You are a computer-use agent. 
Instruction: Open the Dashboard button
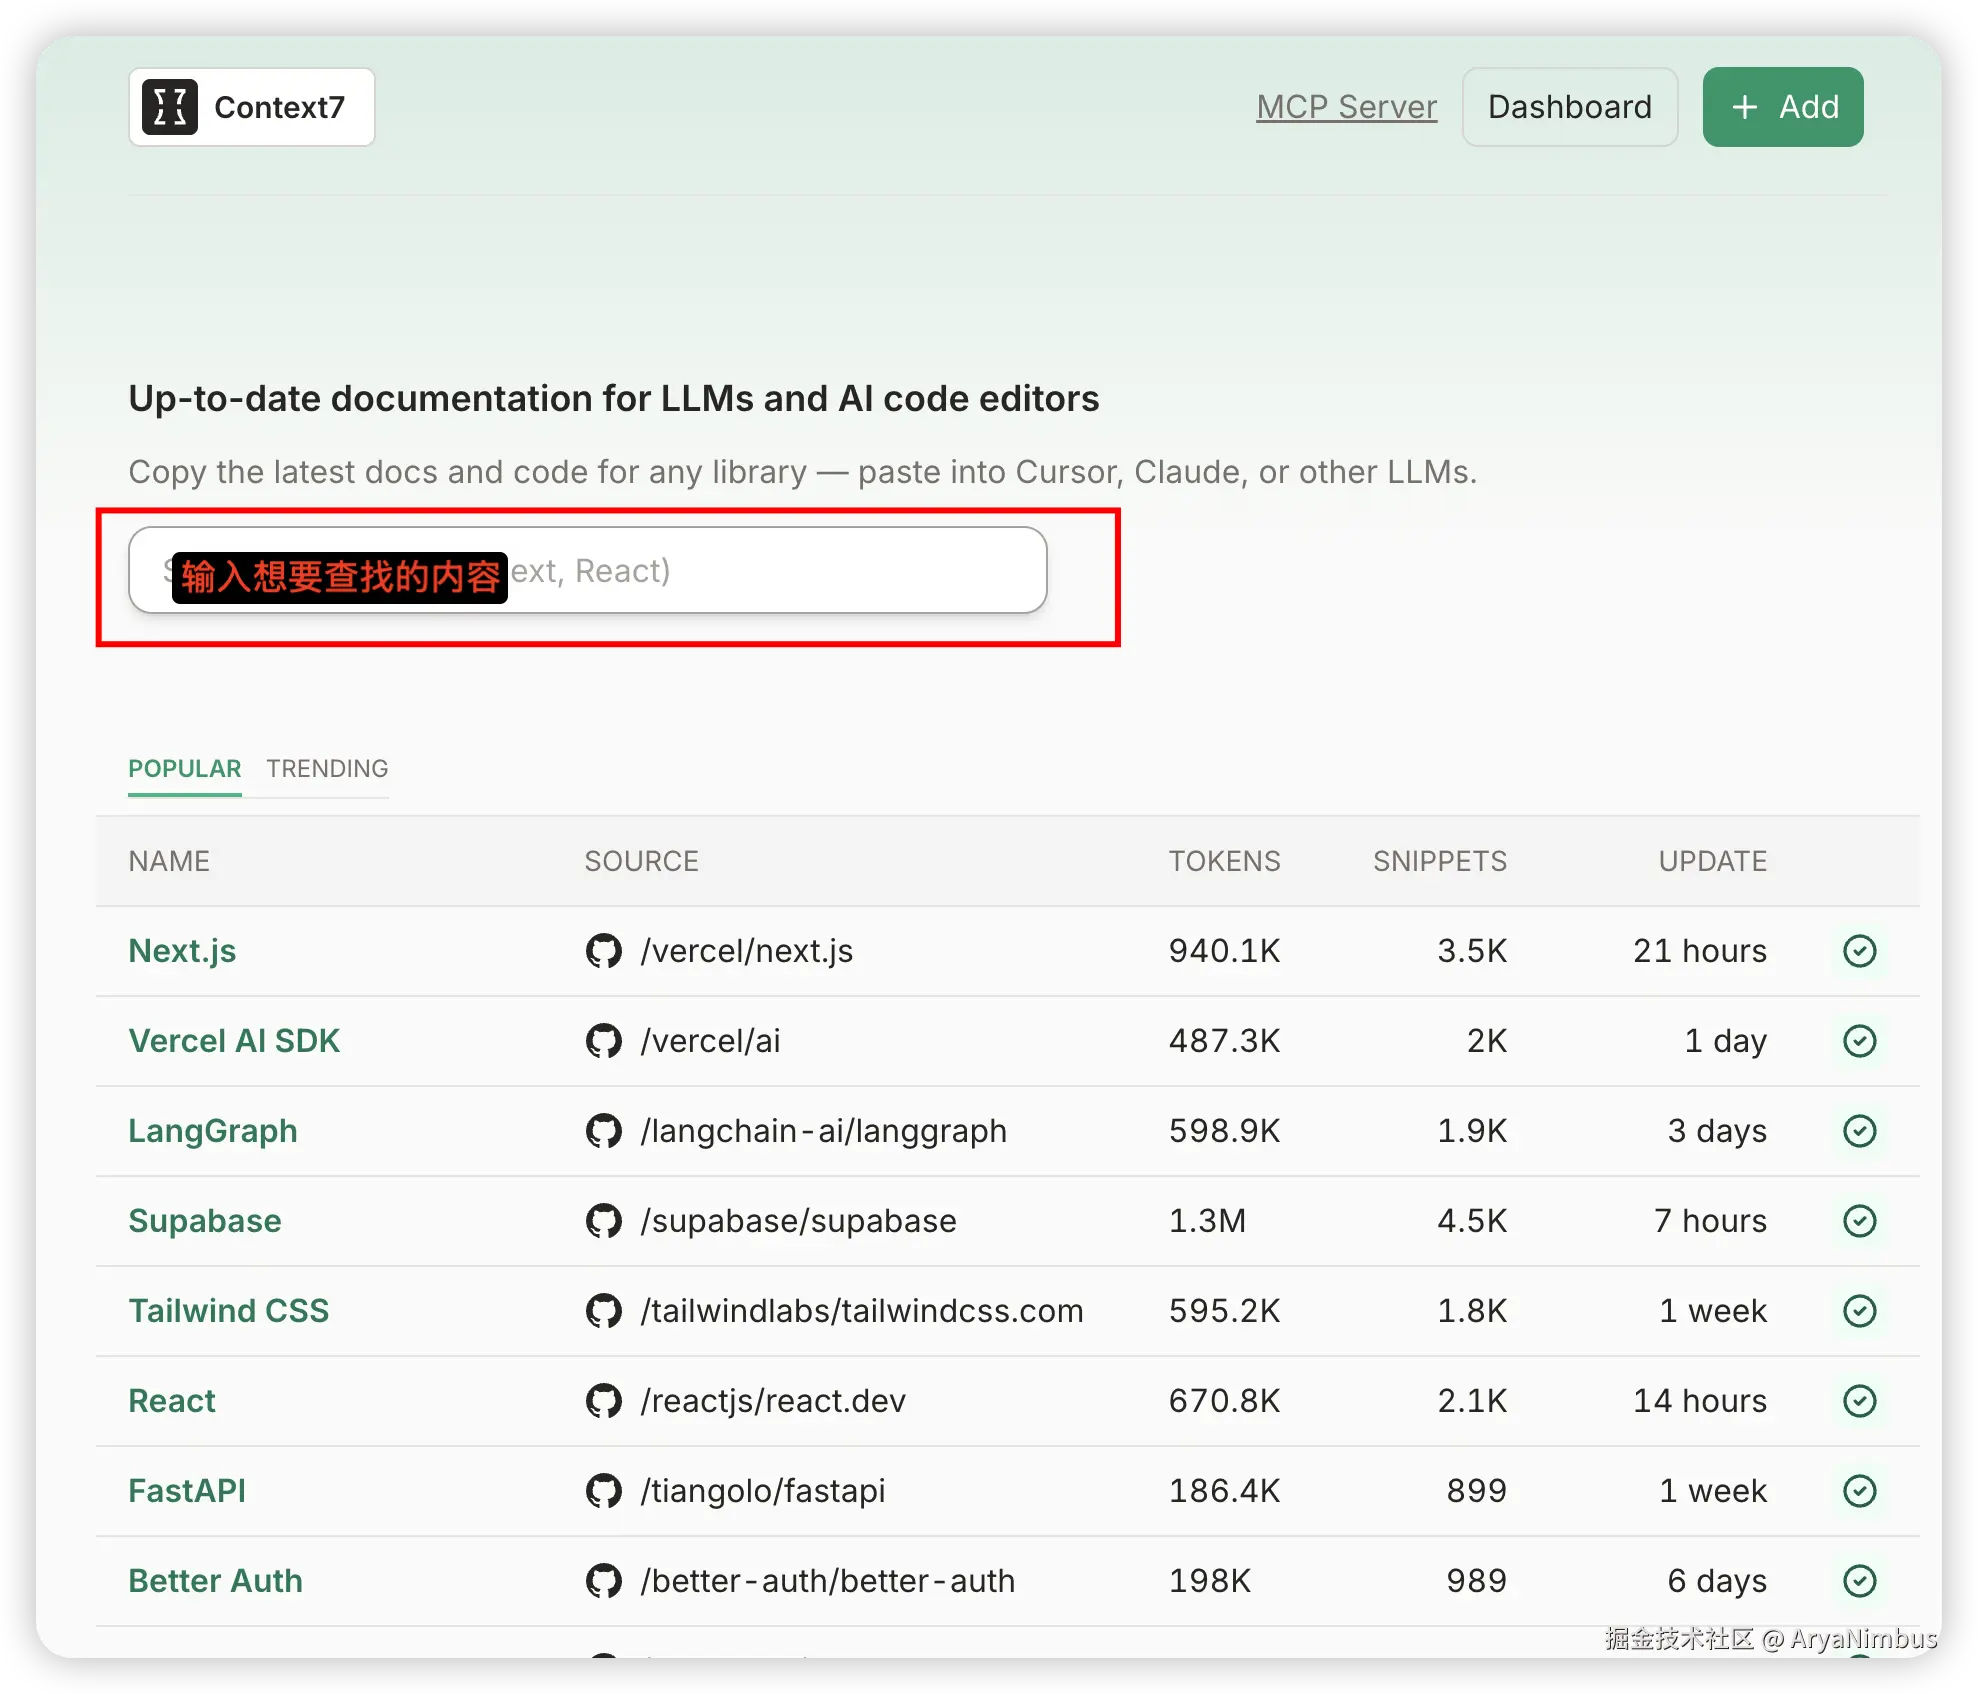(1569, 107)
